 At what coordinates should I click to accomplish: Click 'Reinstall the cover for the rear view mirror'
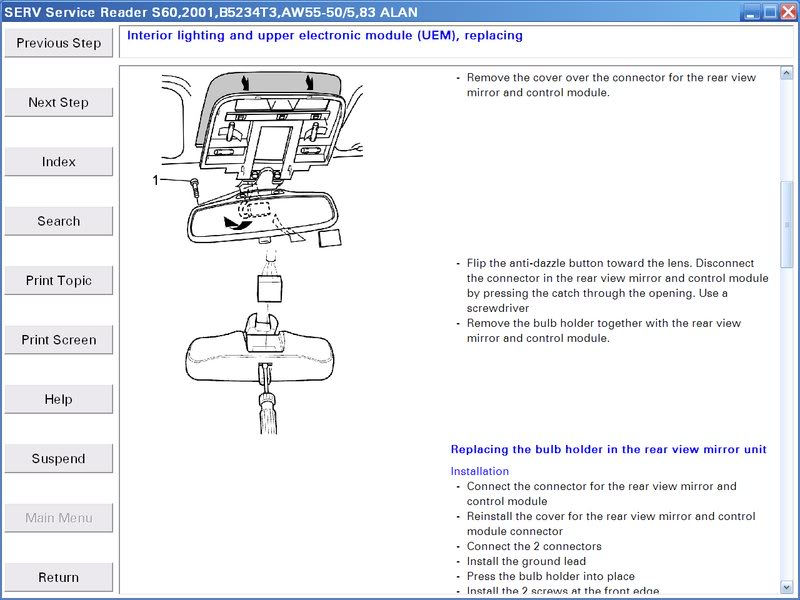click(579, 516)
